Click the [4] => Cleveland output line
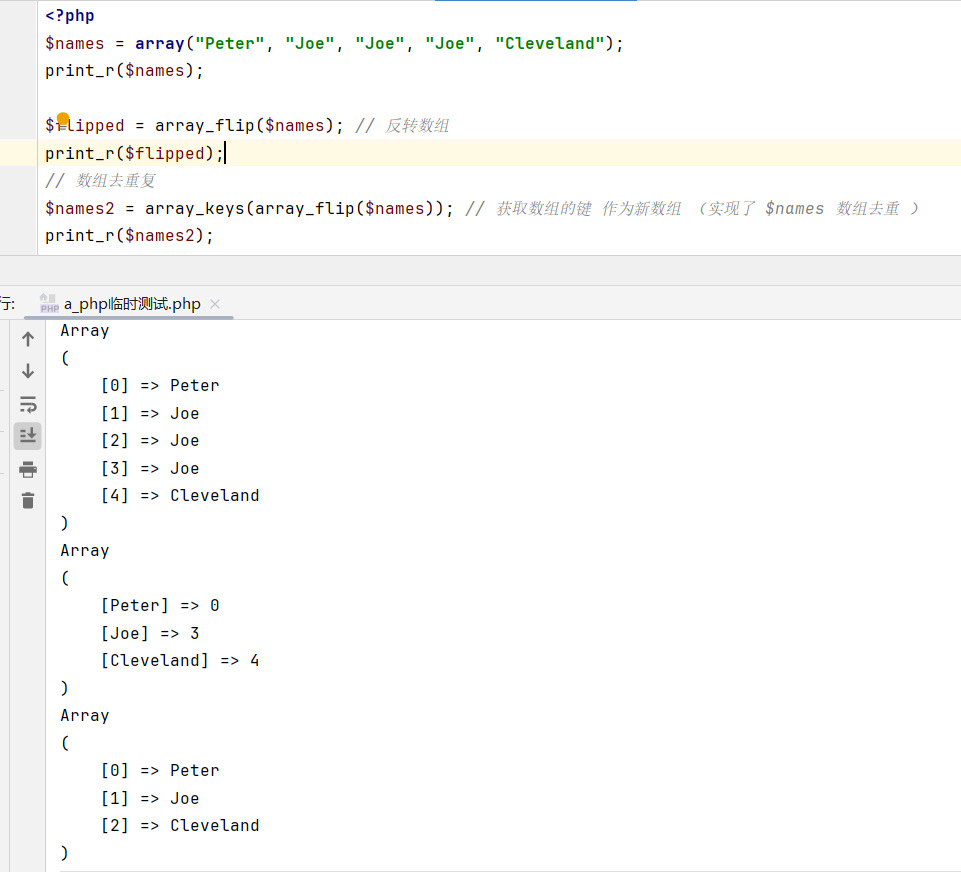 point(180,496)
